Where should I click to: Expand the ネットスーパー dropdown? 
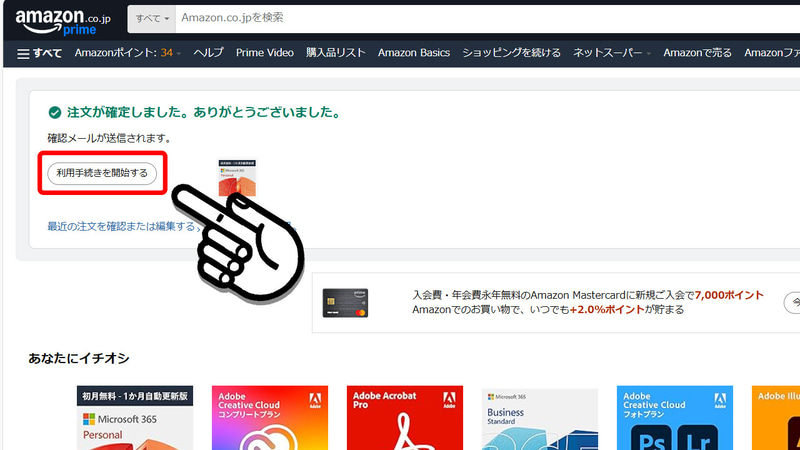pyautogui.click(x=612, y=53)
